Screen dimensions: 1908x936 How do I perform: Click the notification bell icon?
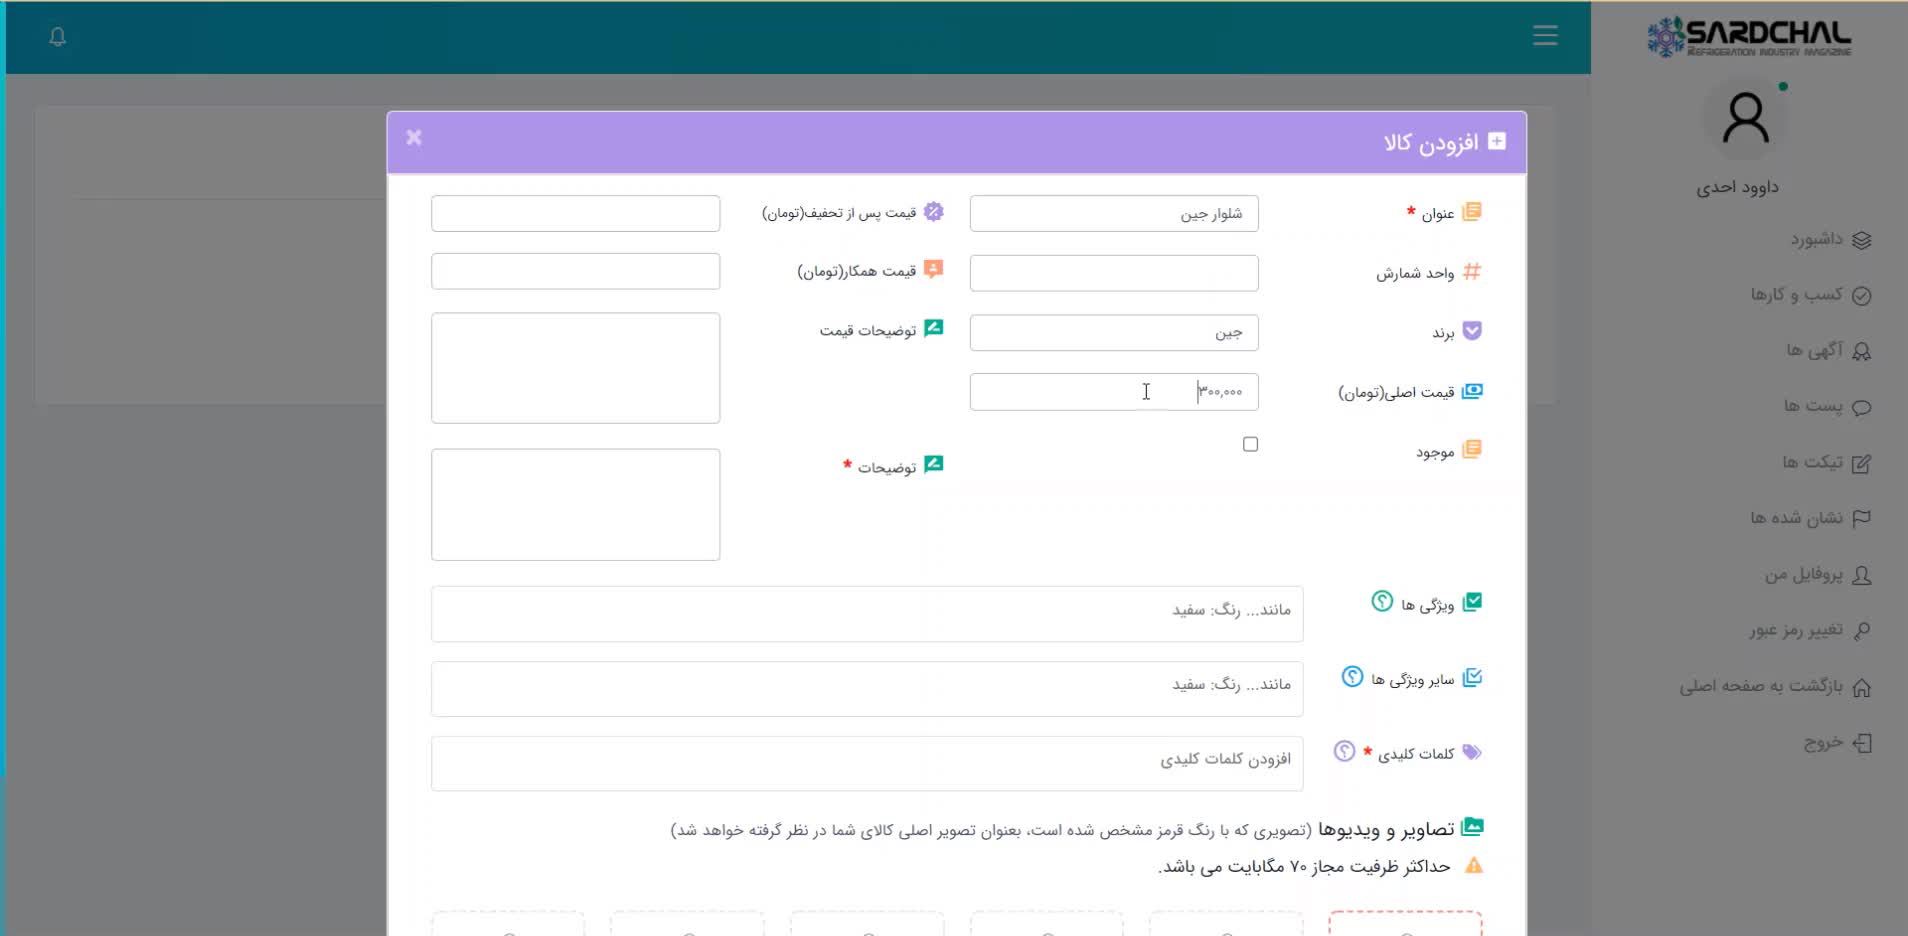pos(58,37)
